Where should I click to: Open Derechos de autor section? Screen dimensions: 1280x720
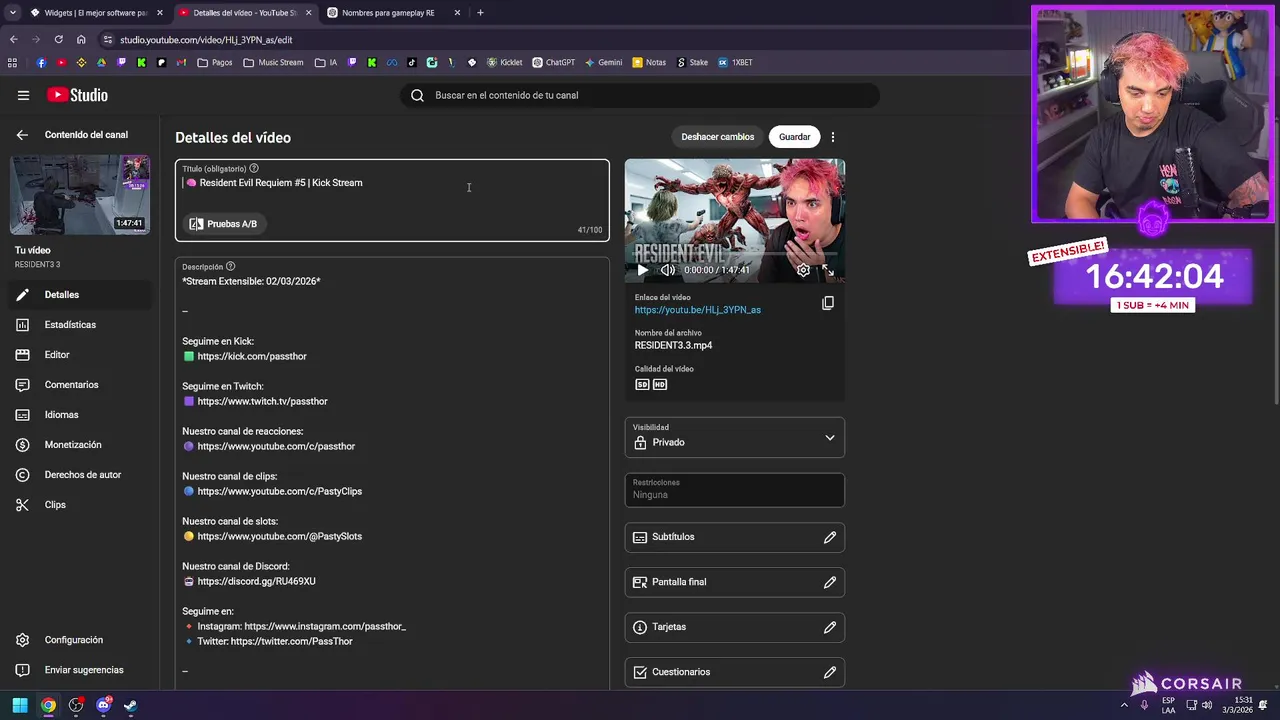(x=80, y=475)
